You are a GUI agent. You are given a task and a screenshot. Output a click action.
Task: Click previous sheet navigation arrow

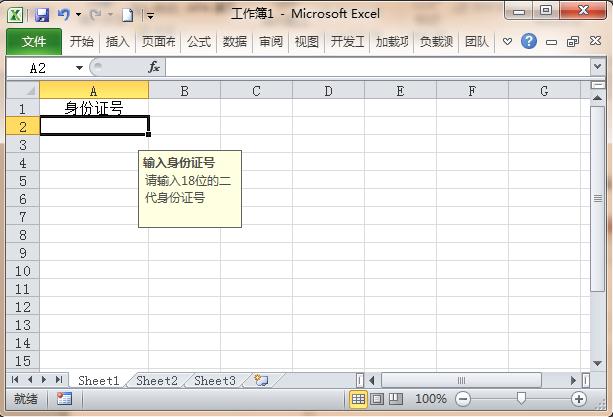click(30, 379)
